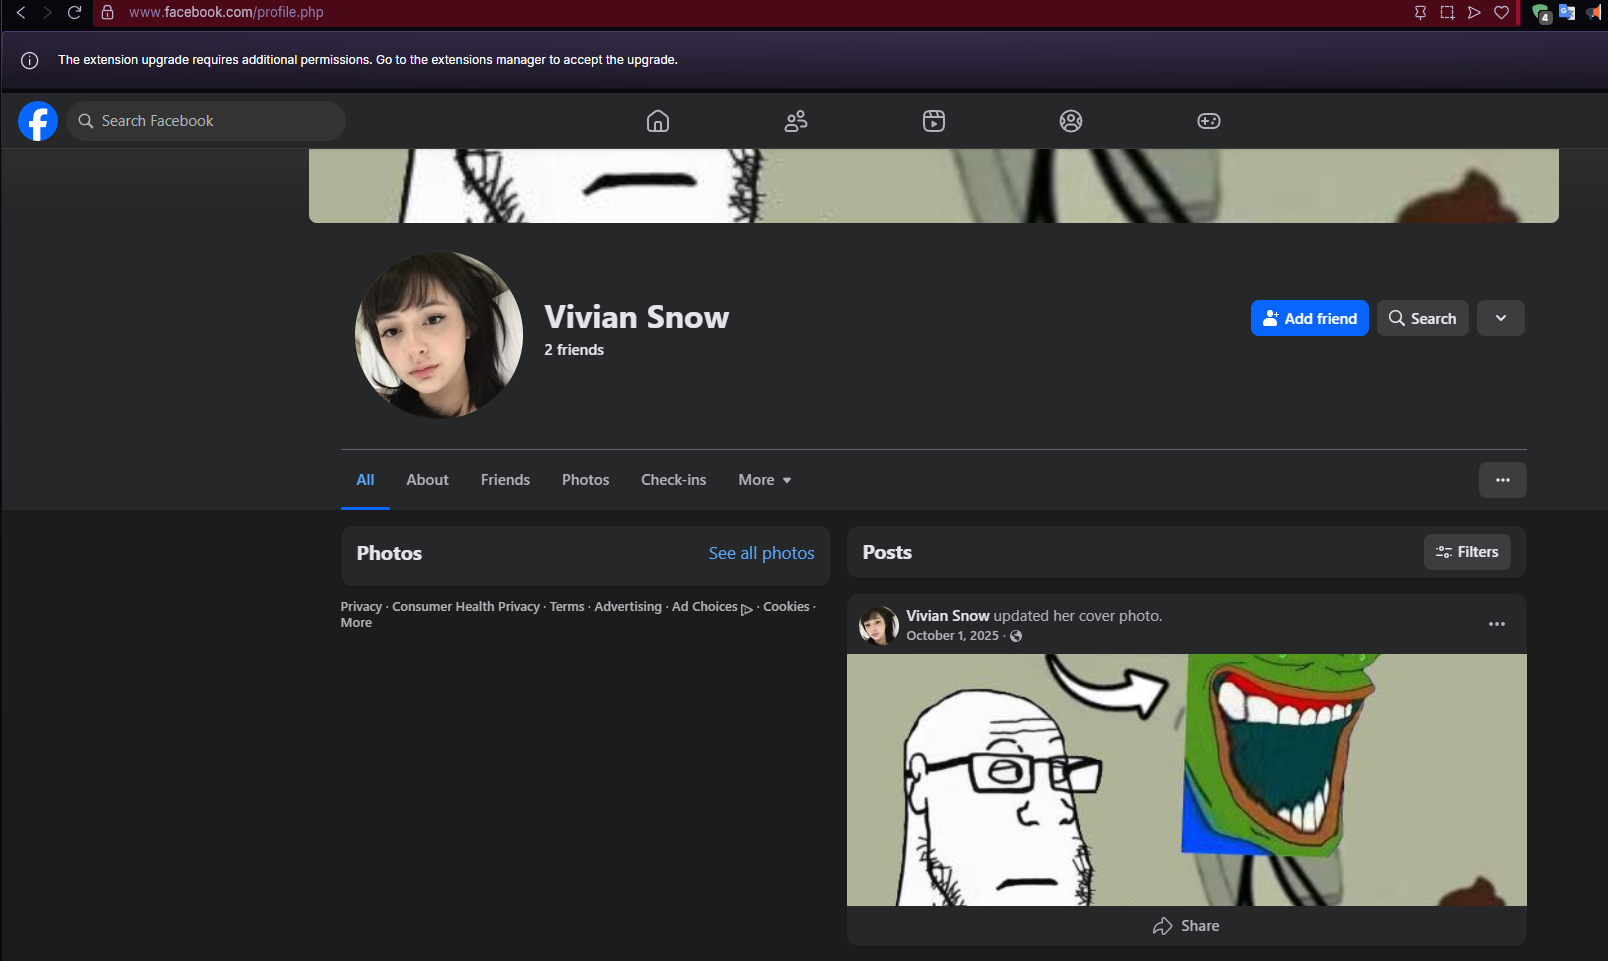Reload the page using browser refresh icon
1608x961 pixels.
[74, 13]
